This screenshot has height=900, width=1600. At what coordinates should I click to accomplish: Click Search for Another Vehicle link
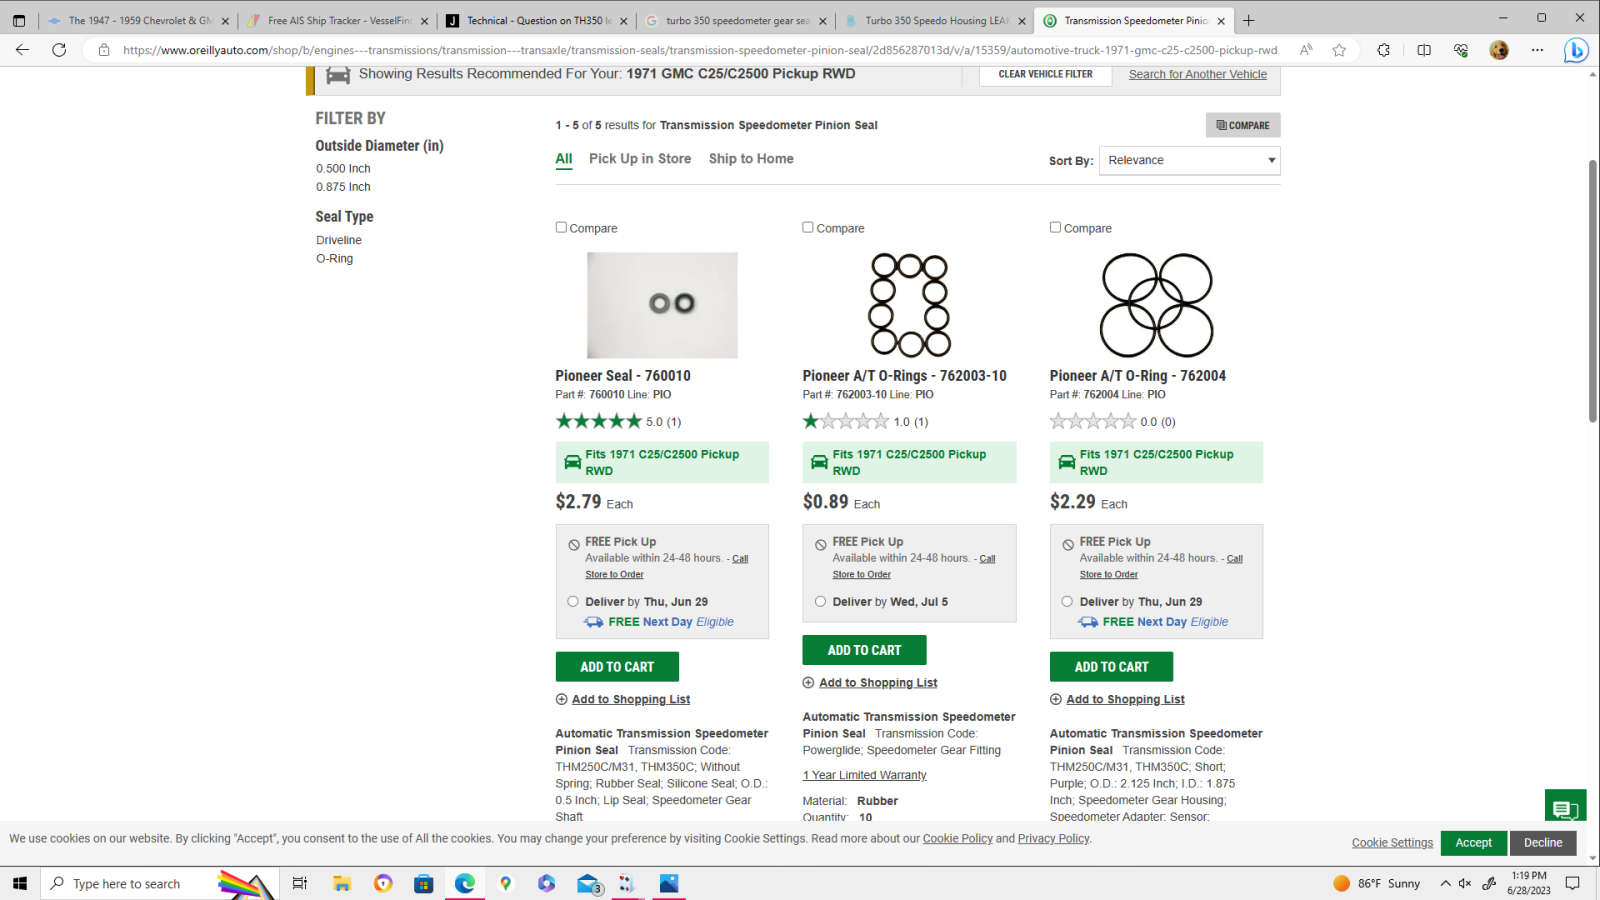point(1197,74)
